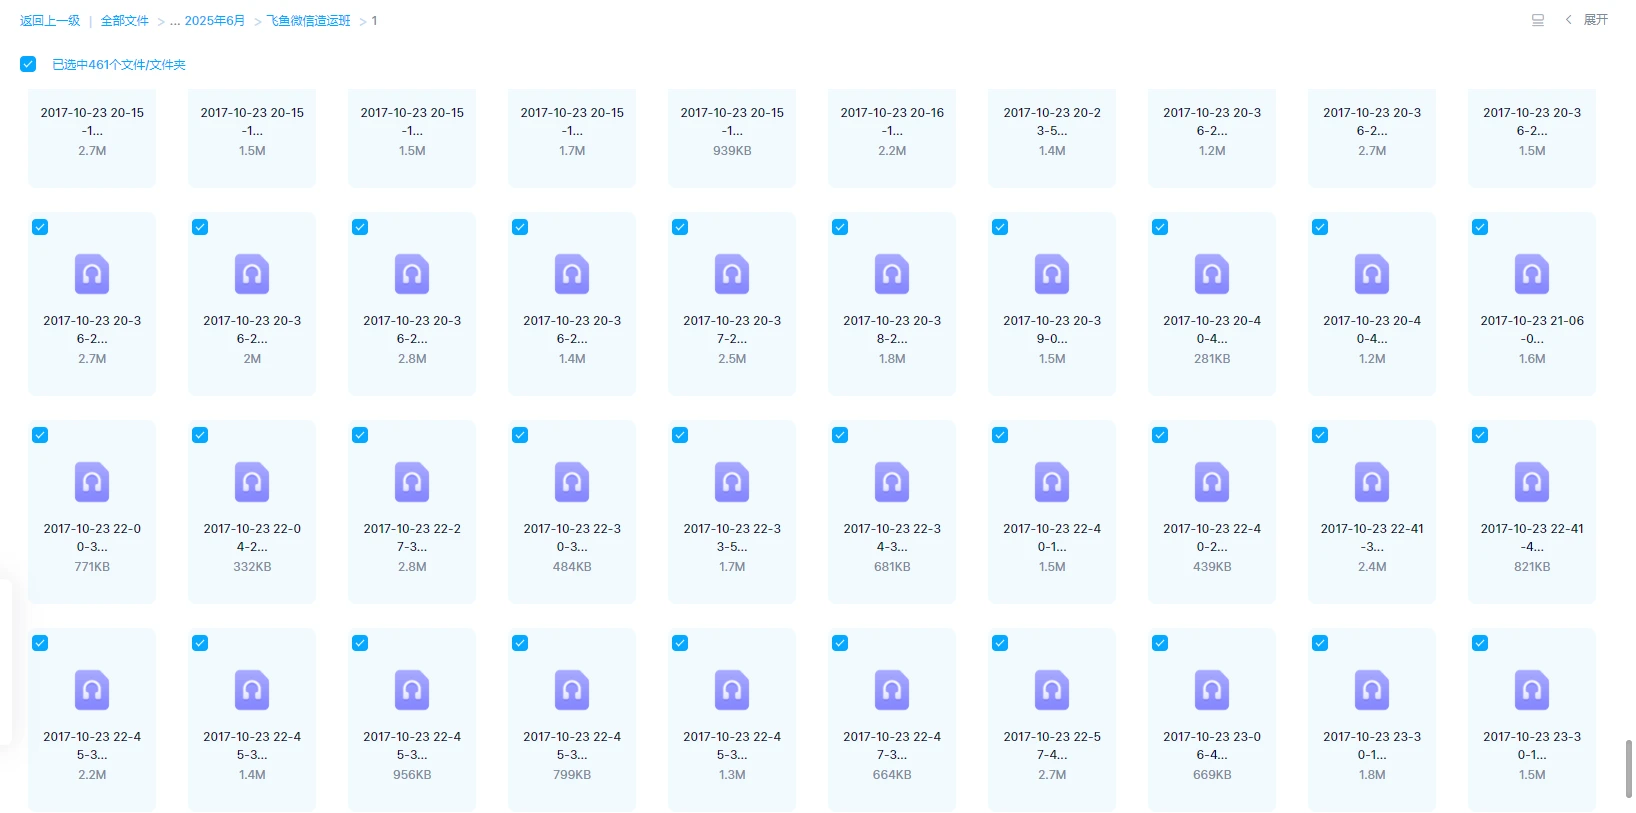Expand the collapsed breadcrumb ellipsis

pos(174,21)
